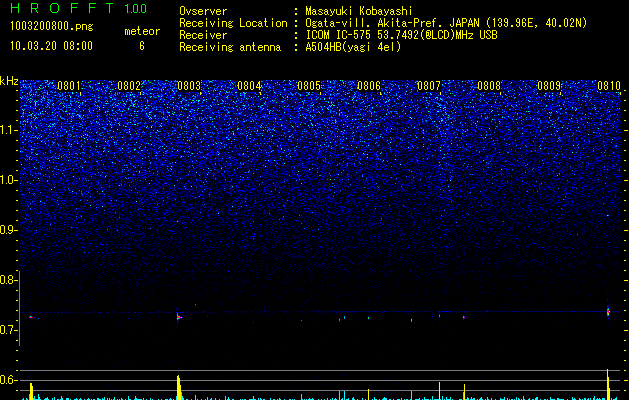Click the tallest yellow intensity bar at 0810
Viewport: 629px width, 400px height.
pyautogui.click(x=608, y=384)
